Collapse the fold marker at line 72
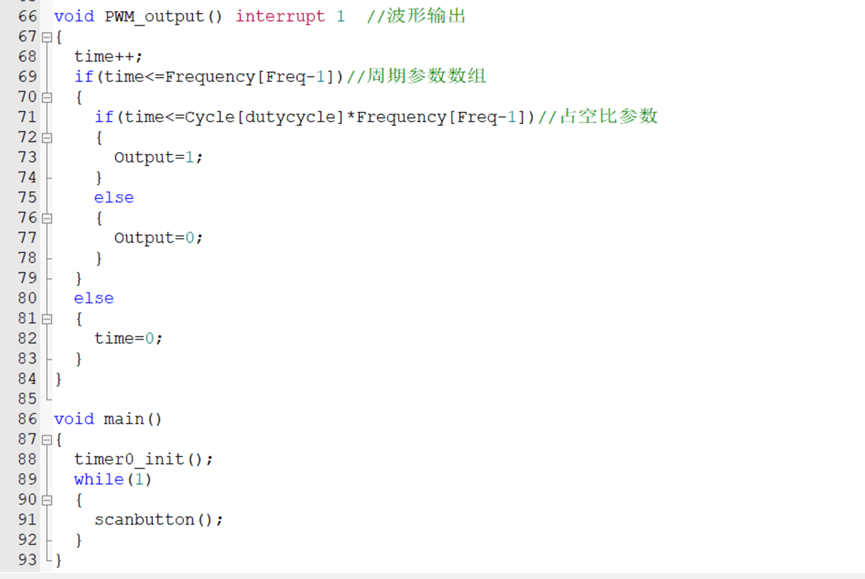This screenshot has width=865, height=579. pyautogui.click(x=47, y=138)
